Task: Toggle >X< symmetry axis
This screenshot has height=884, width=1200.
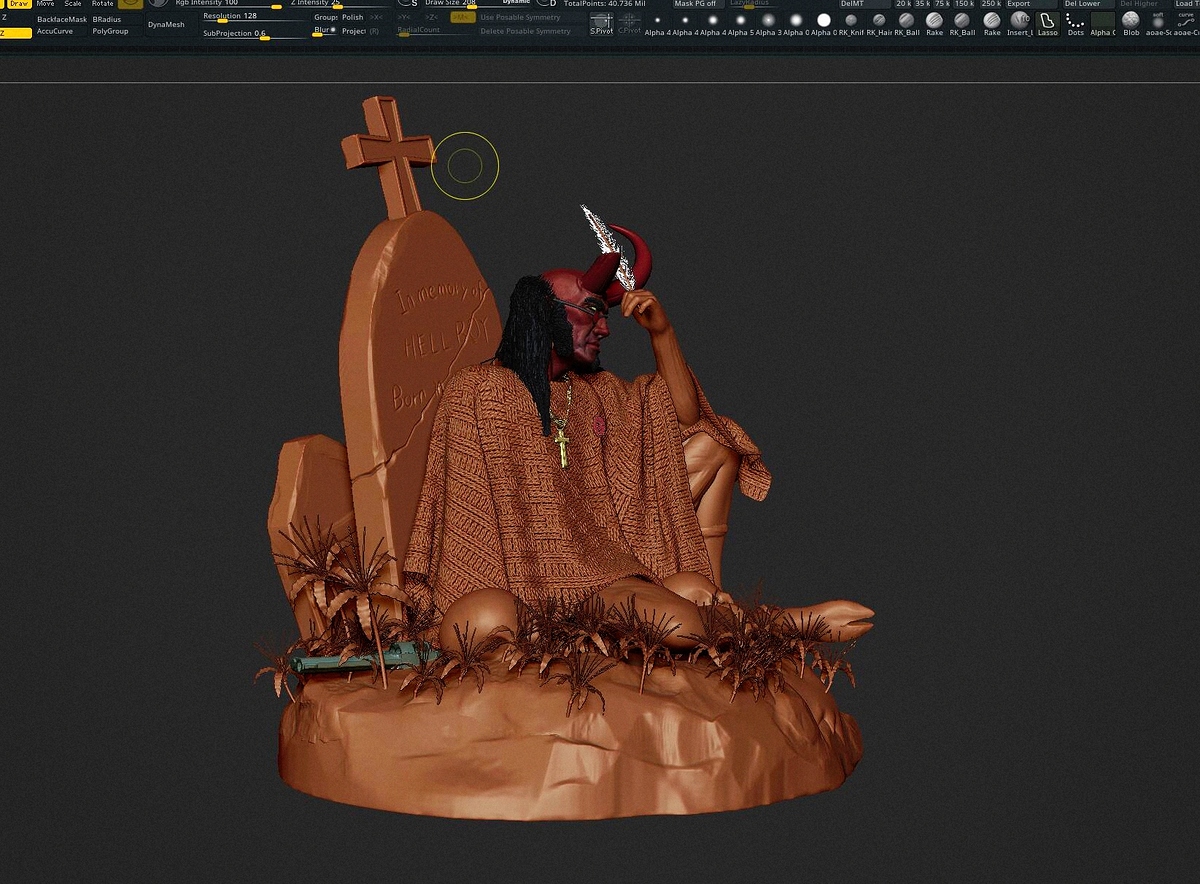Action: click(x=376, y=17)
